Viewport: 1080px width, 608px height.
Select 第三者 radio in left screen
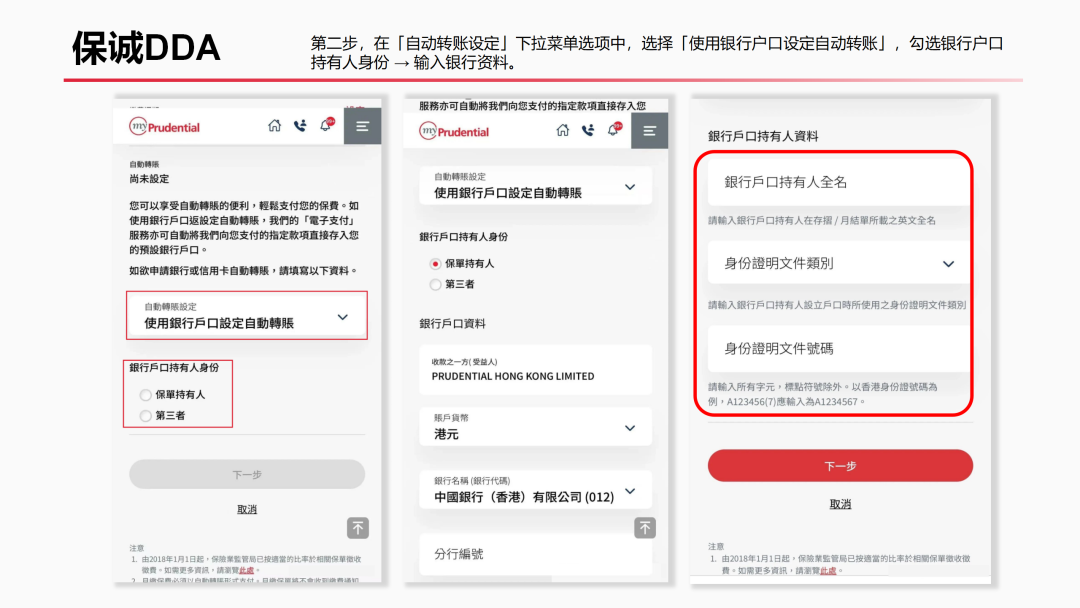click(145, 416)
